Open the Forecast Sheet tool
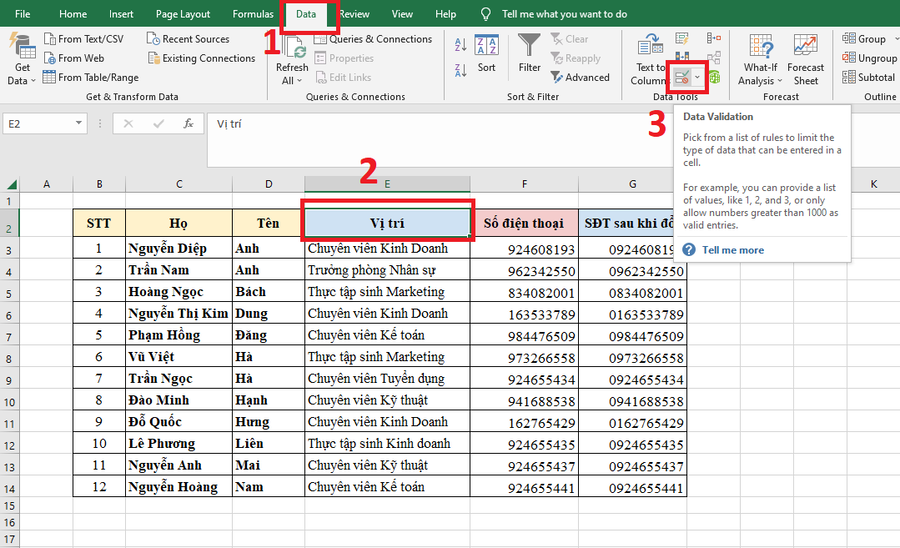The image size is (900, 548). pyautogui.click(x=805, y=60)
